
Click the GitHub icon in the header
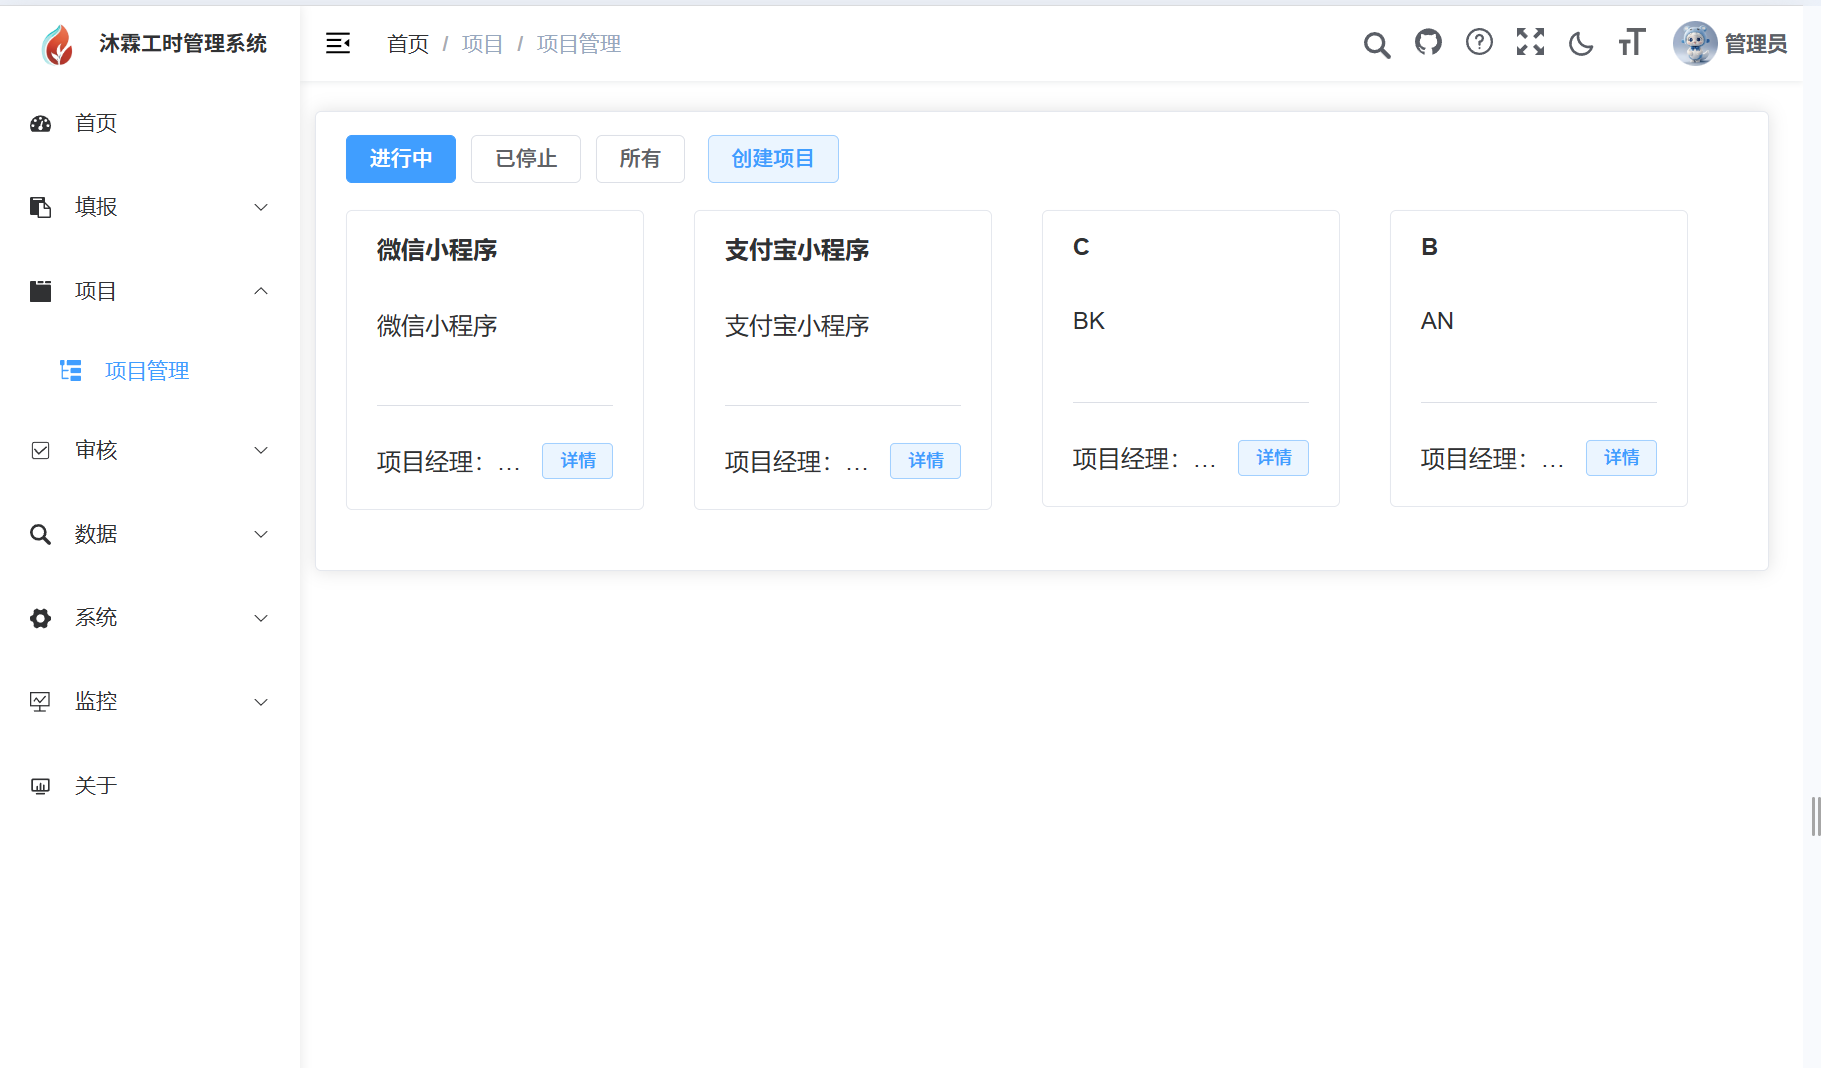pos(1428,42)
